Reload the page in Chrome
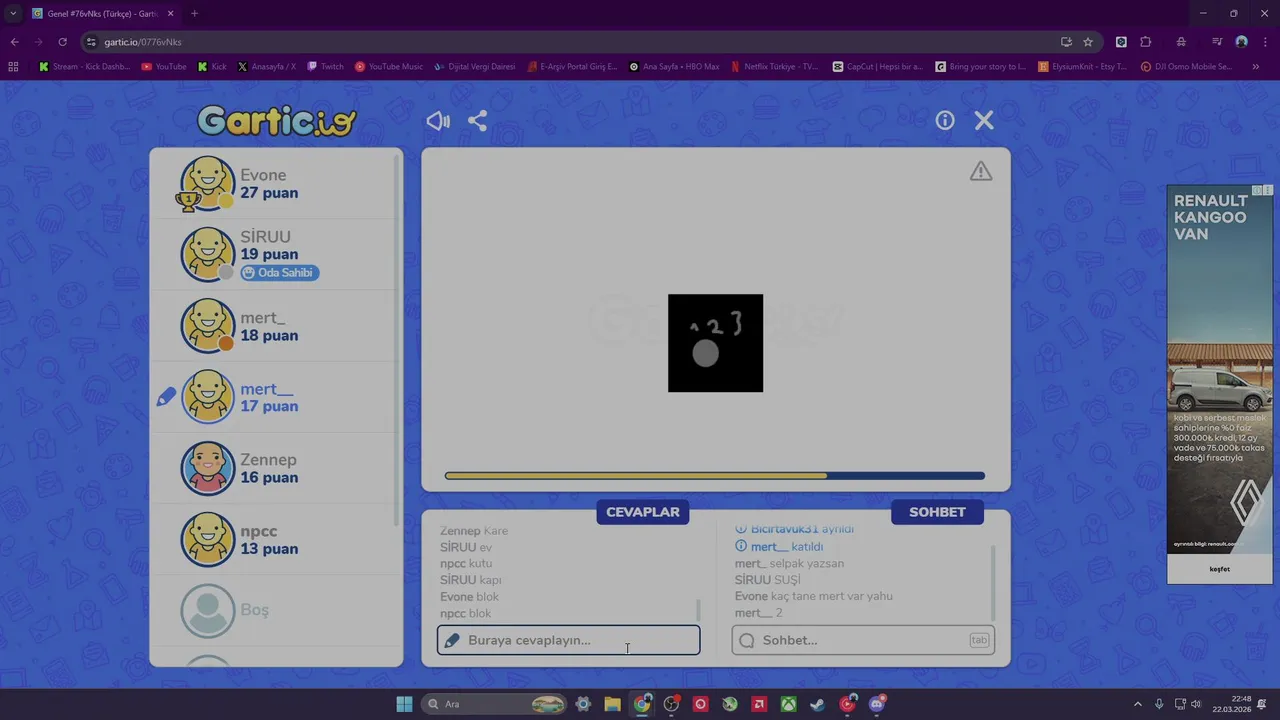This screenshot has width=1280, height=720. point(62,42)
